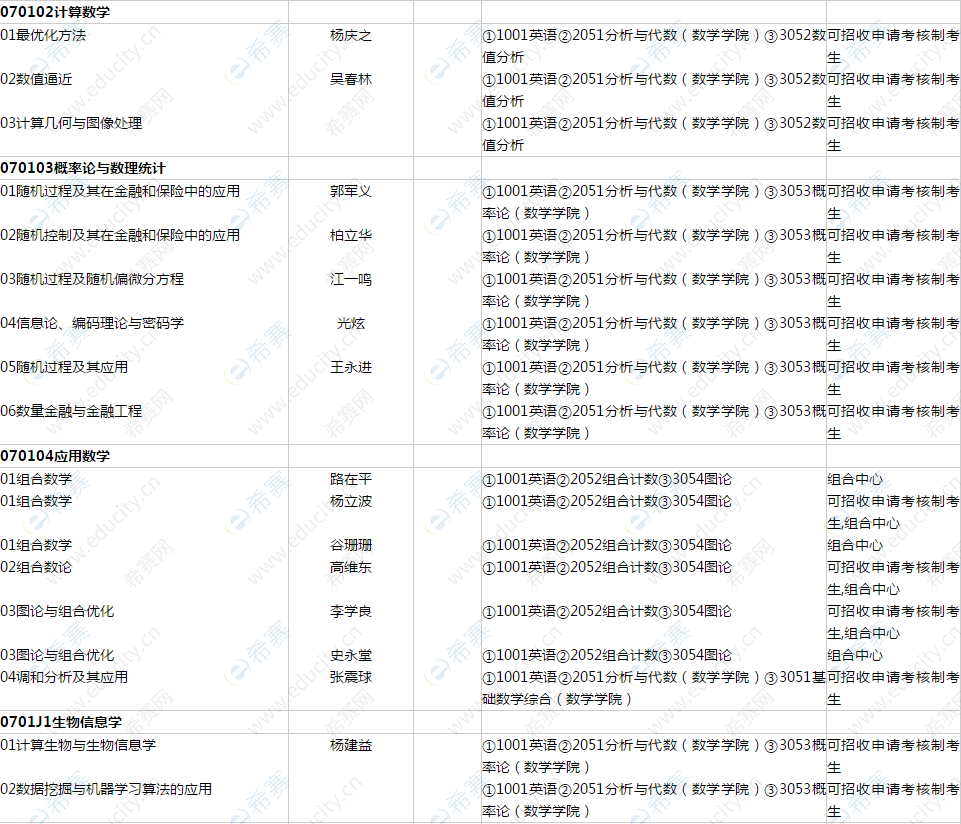Click advisor name 杨庆之
Image resolution: width=961 pixels, height=824 pixels.
(x=352, y=33)
